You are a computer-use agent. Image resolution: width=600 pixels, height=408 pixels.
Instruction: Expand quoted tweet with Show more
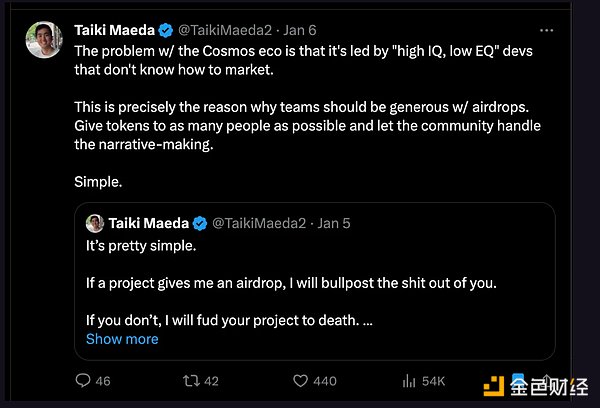[122, 339]
